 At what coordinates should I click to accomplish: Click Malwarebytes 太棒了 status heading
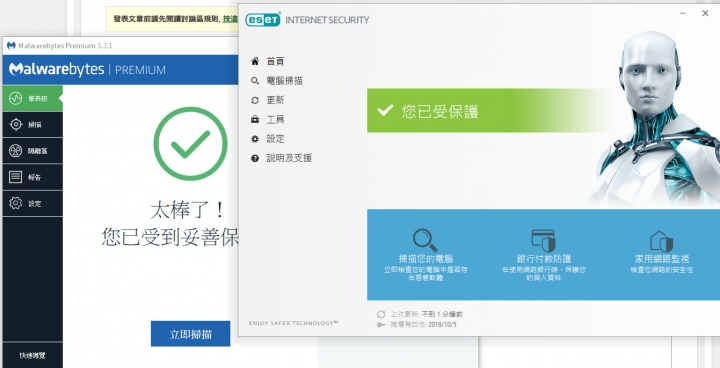[188, 210]
